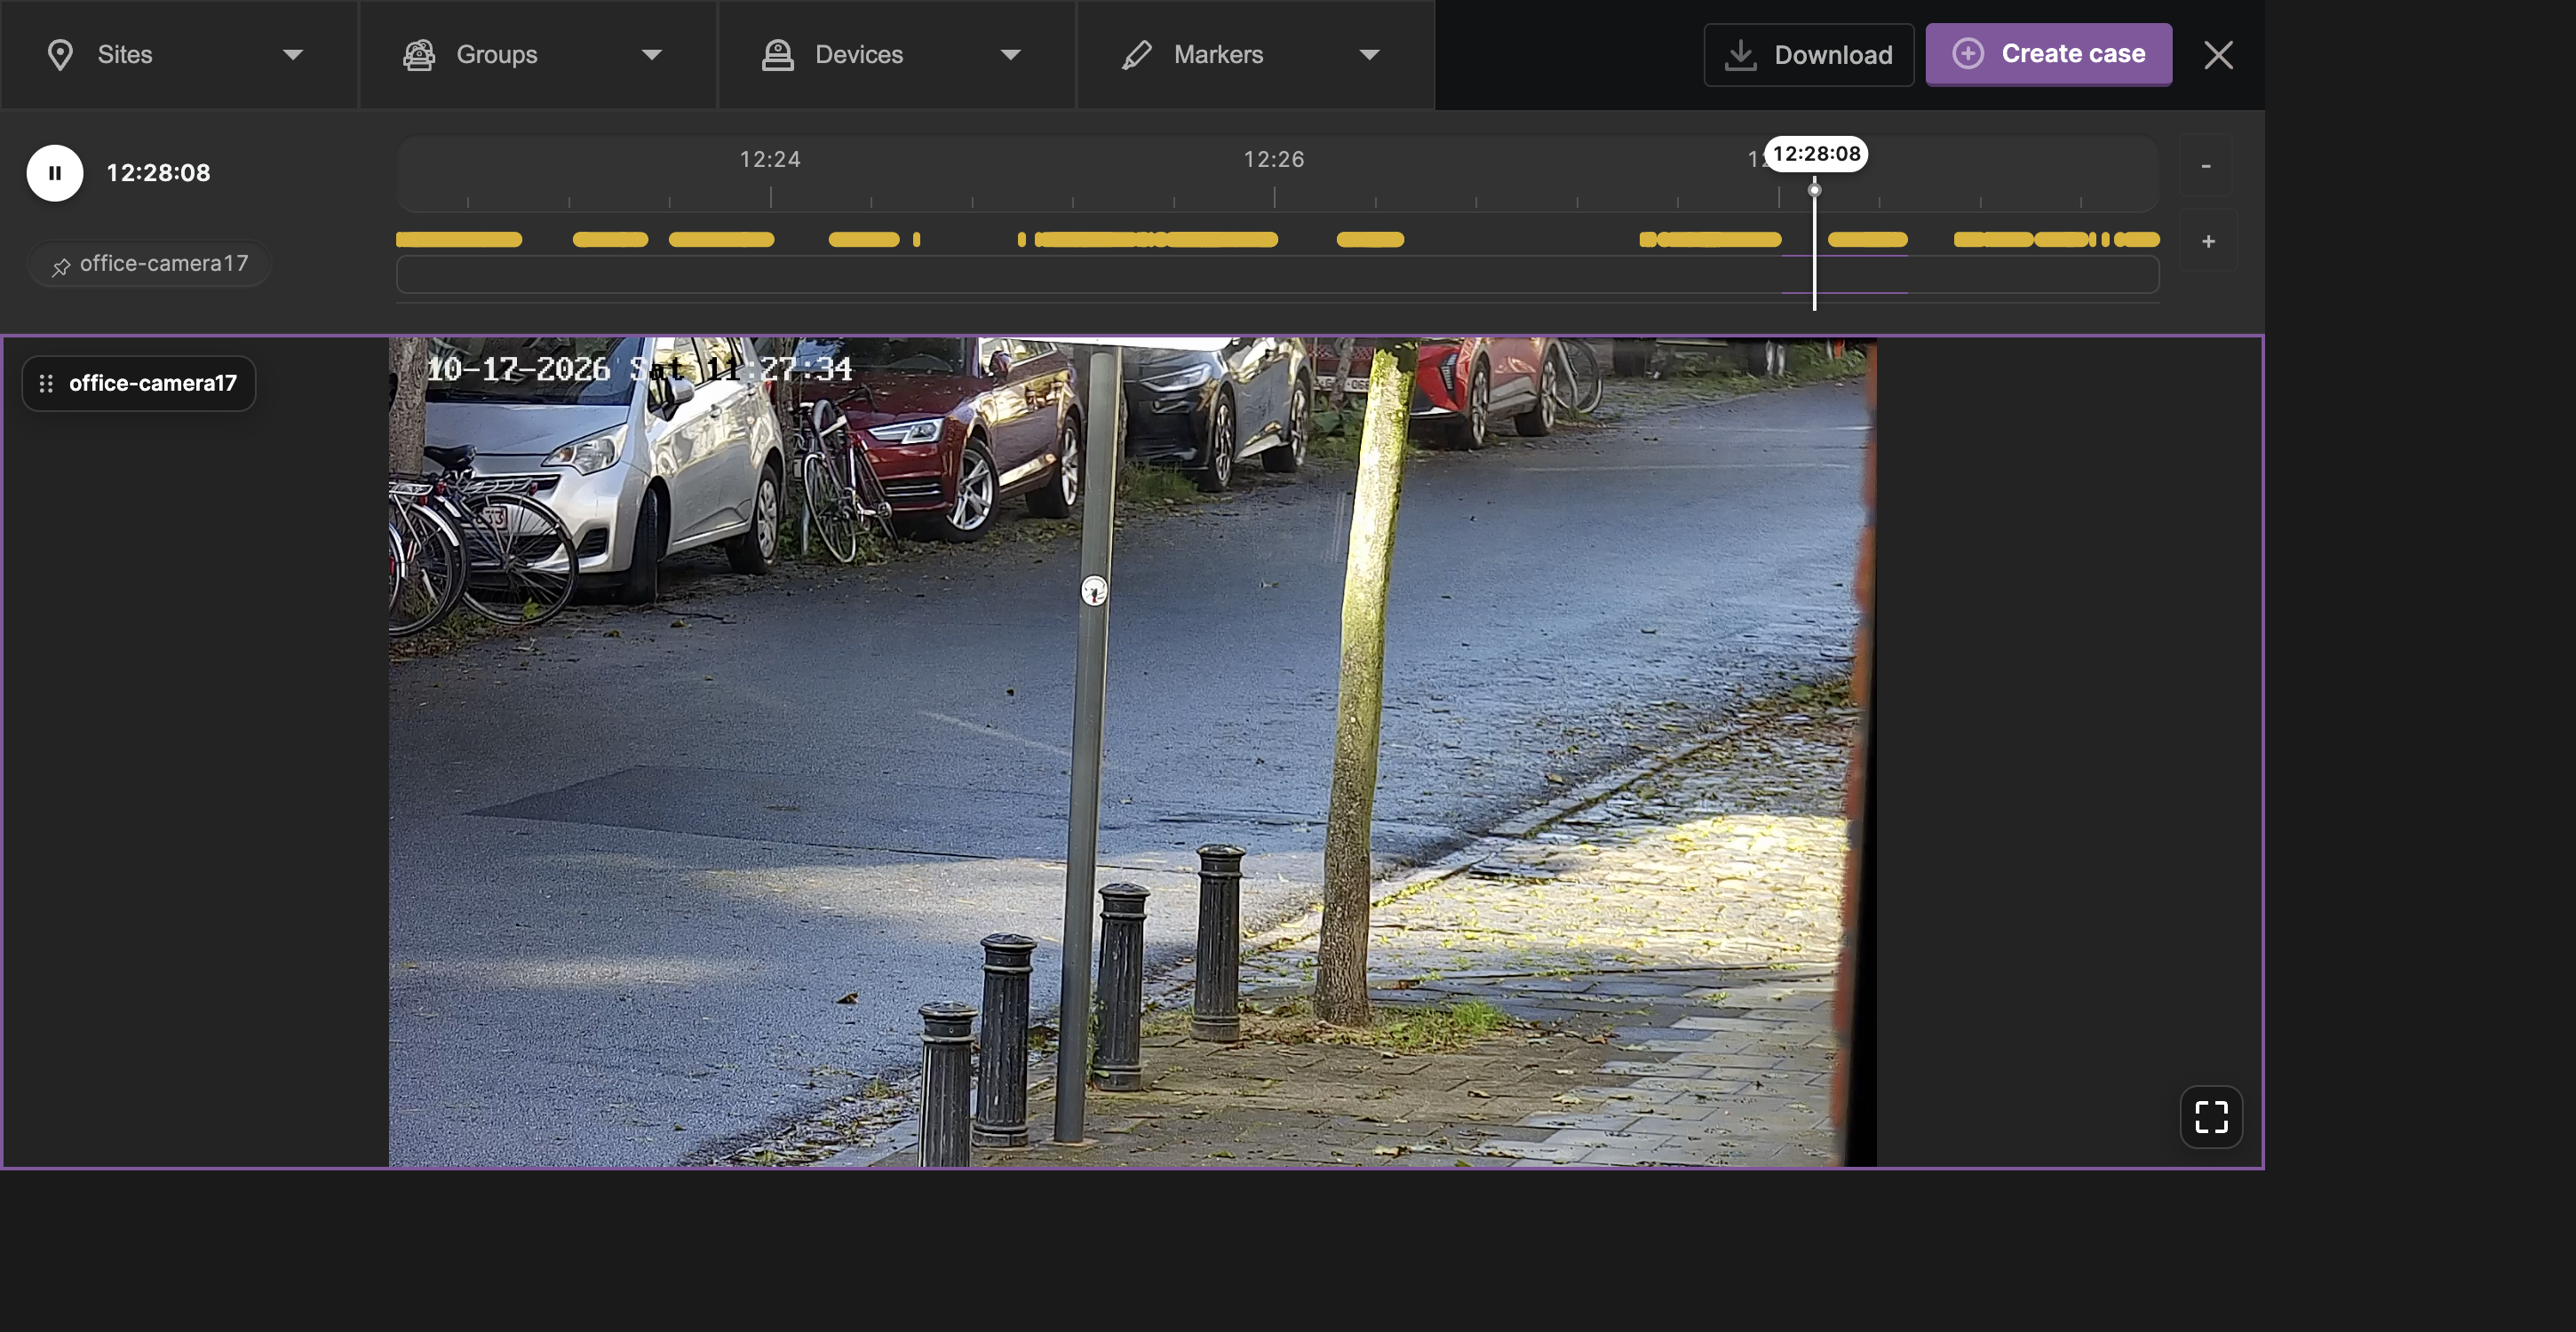Zoom in the timeline with plus button
This screenshot has height=1332, width=2576.
pyautogui.click(x=2208, y=241)
